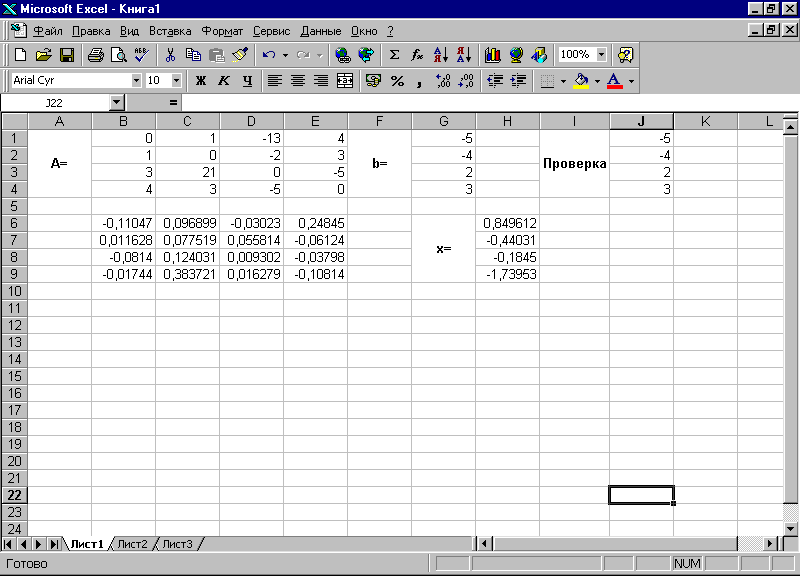Expand the 100% zoom dropdown
This screenshot has height=576, width=800.
point(602,55)
